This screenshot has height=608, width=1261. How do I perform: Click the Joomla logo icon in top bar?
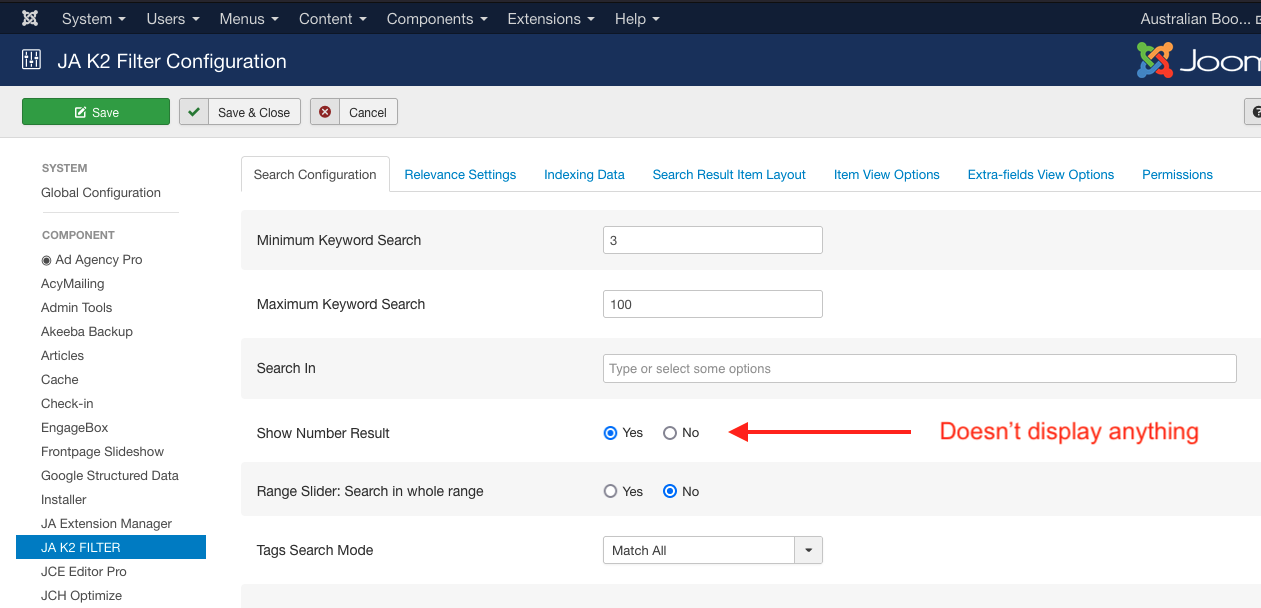[30, 19]
